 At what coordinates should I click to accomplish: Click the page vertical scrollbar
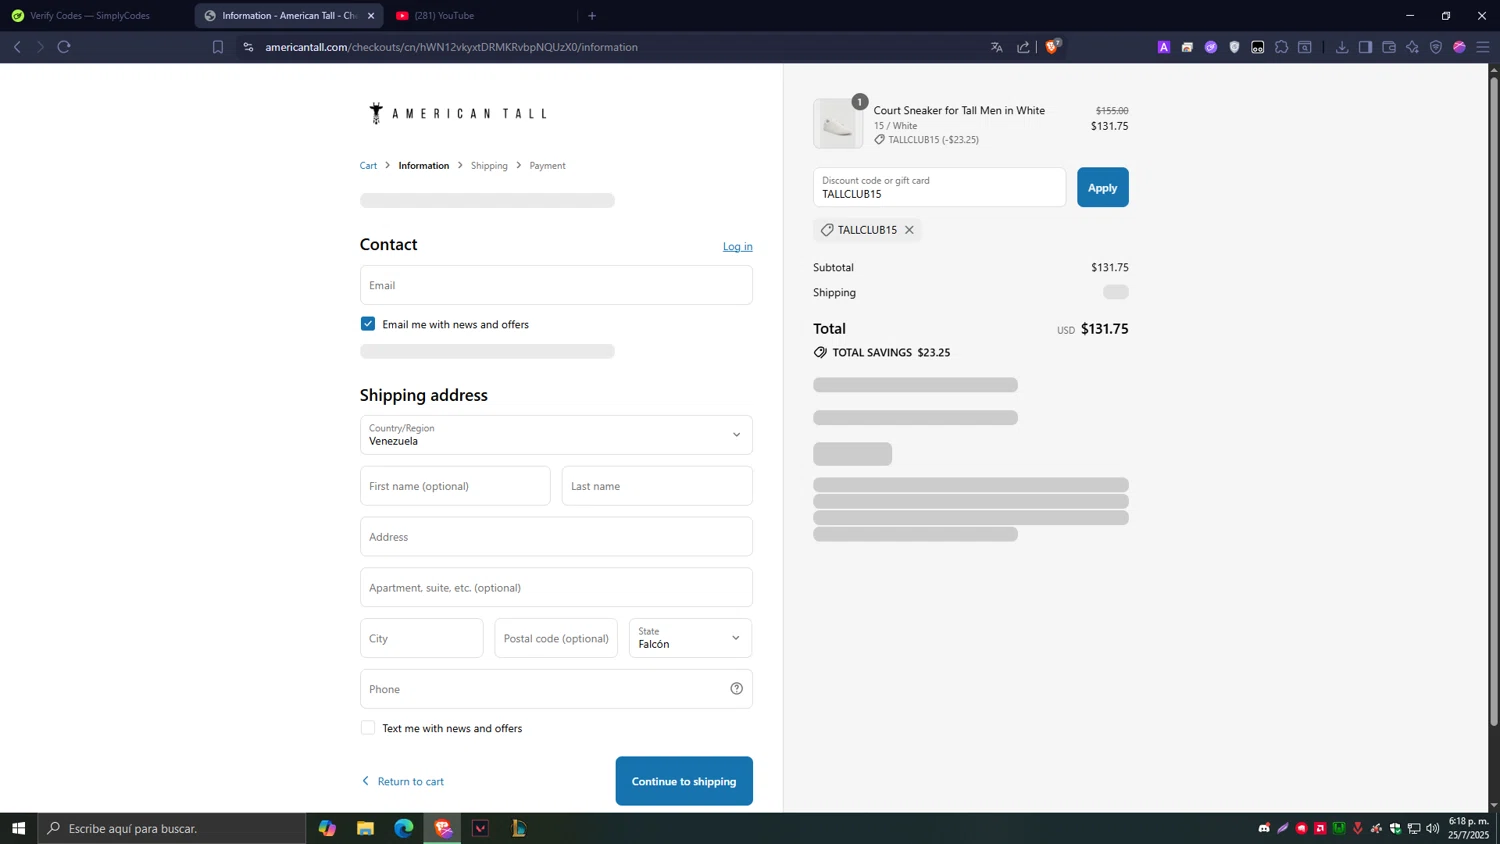tap(1494, 400)
